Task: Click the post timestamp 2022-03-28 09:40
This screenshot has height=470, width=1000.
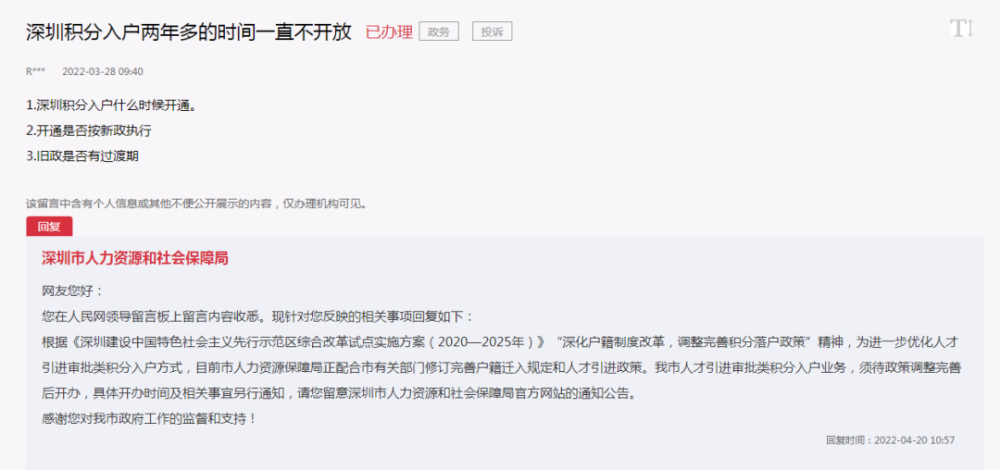Action: [103, 71]
